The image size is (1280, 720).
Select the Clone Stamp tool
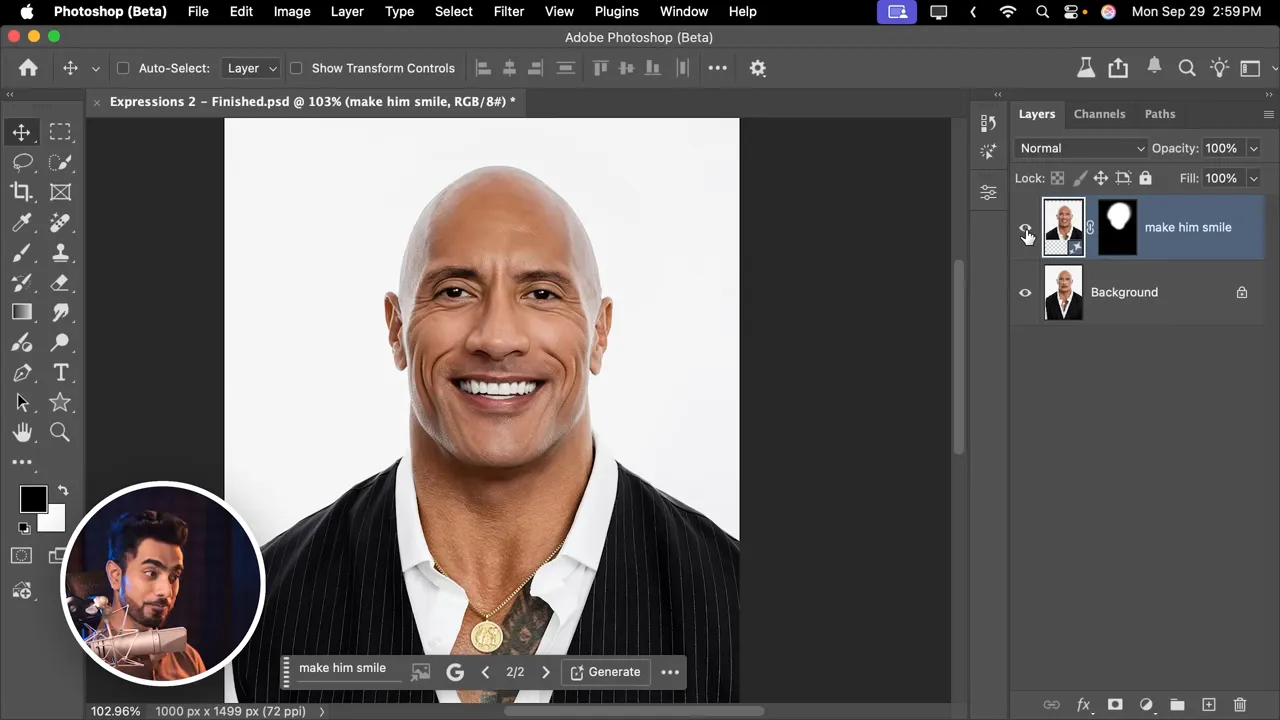pos(60,252)
